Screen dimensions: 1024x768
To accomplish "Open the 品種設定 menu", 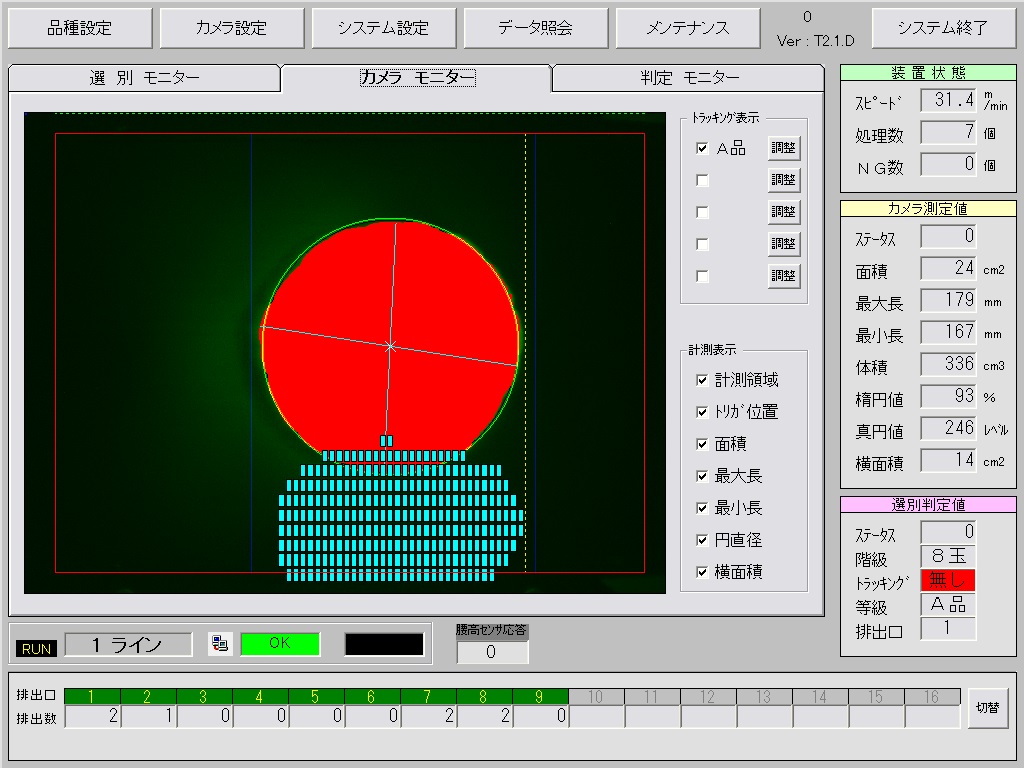I will pos(81,28).
